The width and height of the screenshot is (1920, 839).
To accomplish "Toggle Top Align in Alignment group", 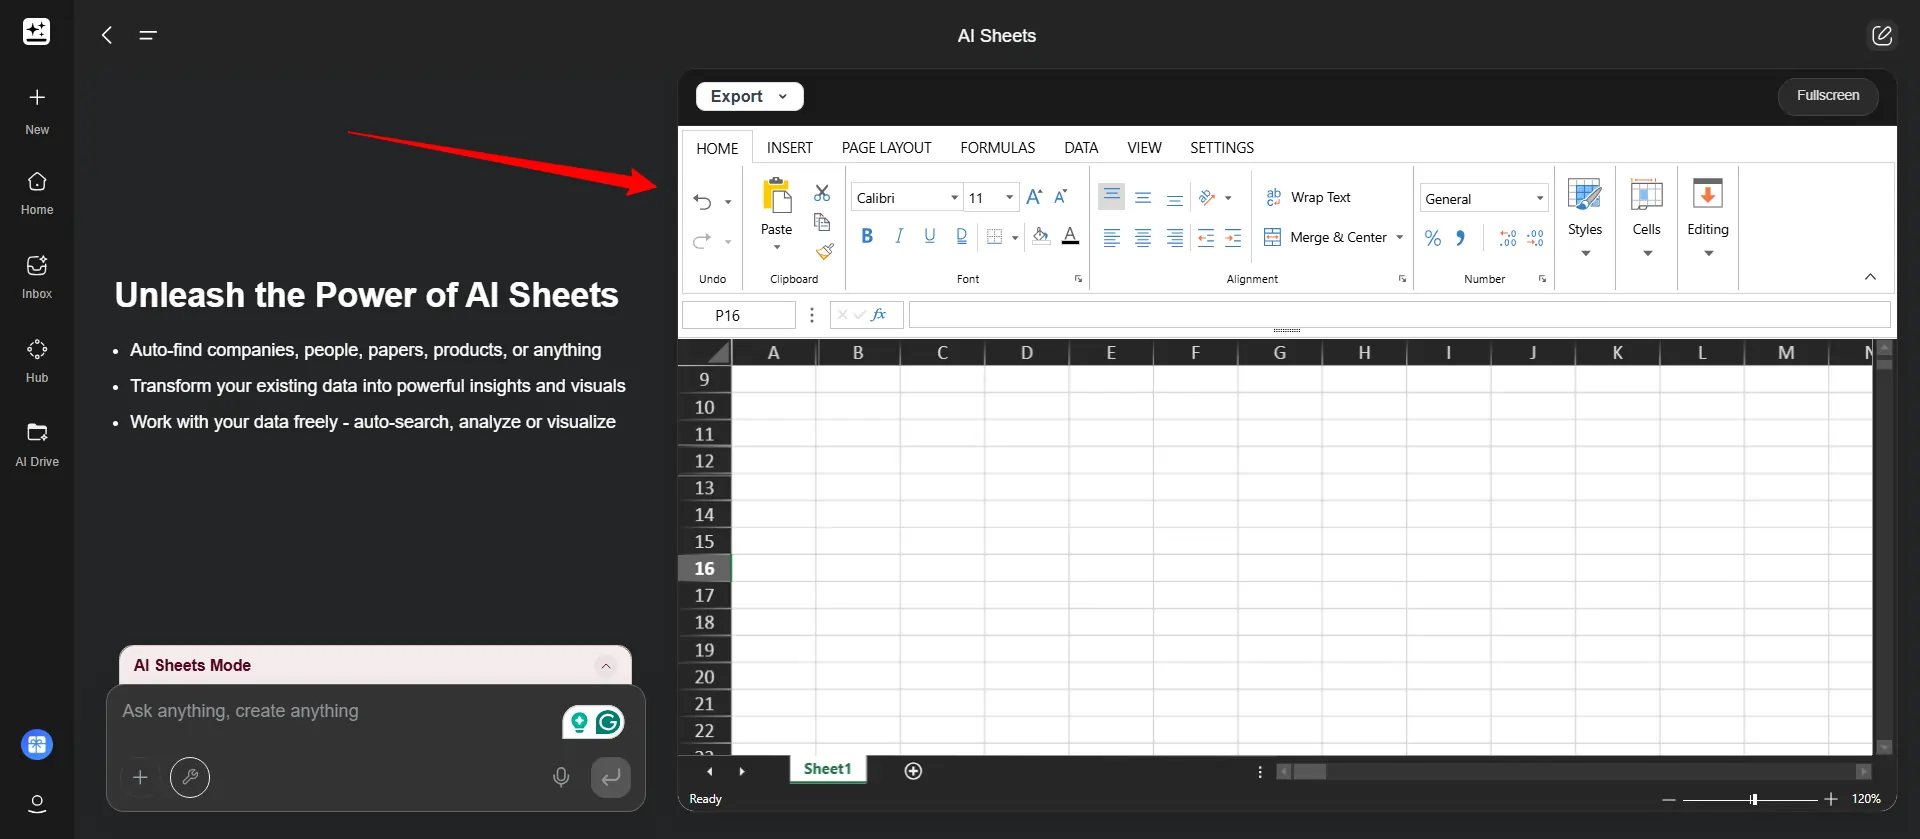I will (x=1111, y=196).
